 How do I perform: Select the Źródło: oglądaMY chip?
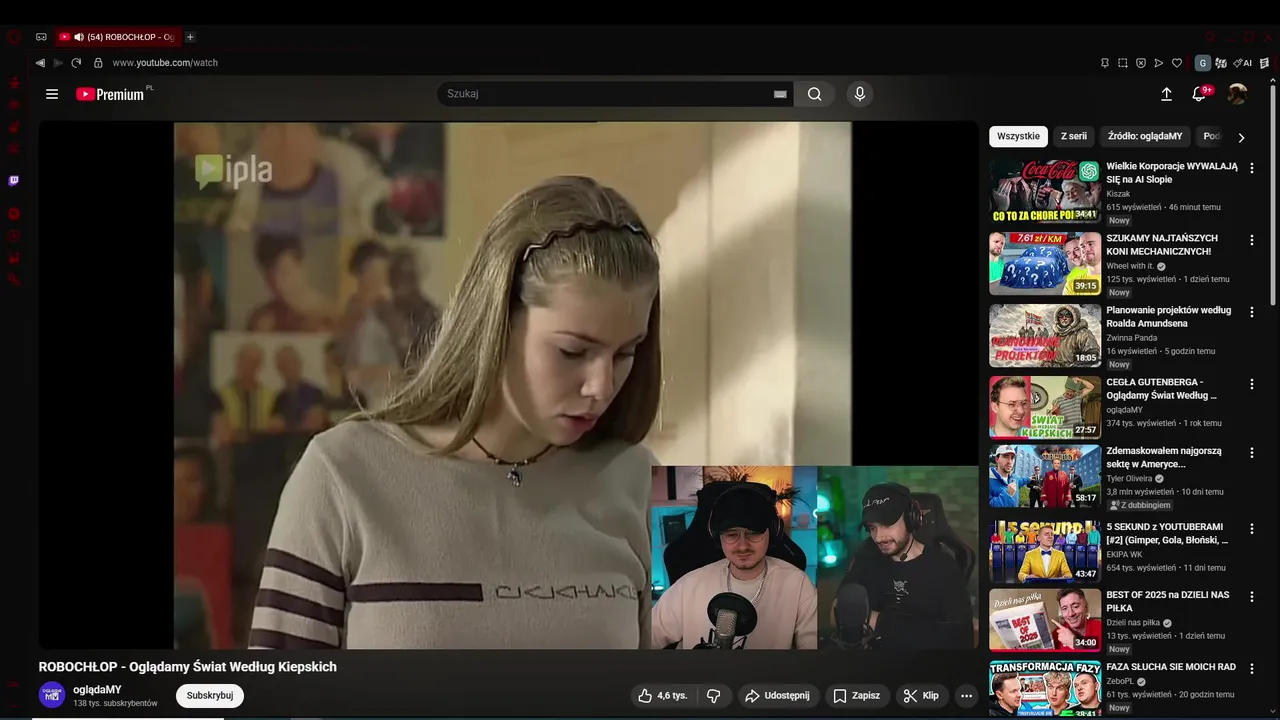coord(1145,136)
